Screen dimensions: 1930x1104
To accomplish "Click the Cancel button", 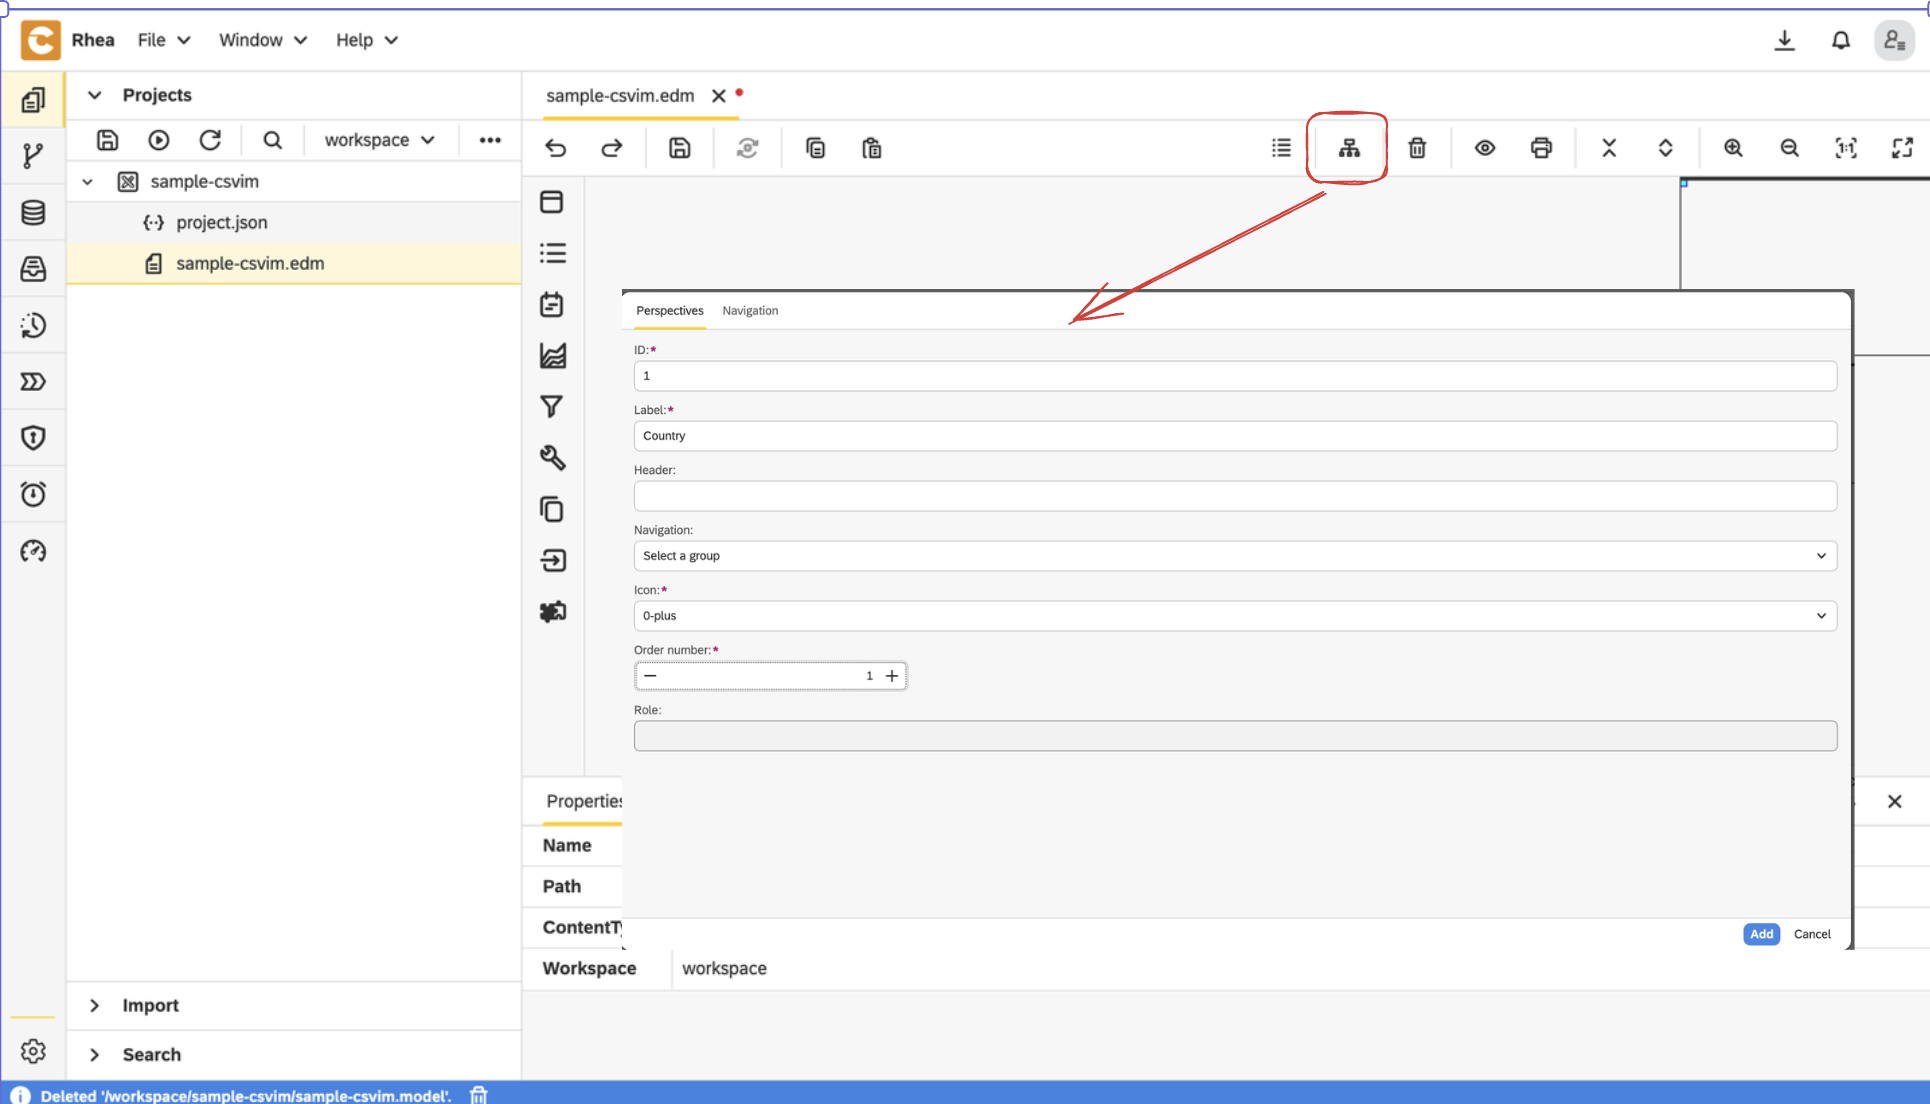I will pos(1812,934).
